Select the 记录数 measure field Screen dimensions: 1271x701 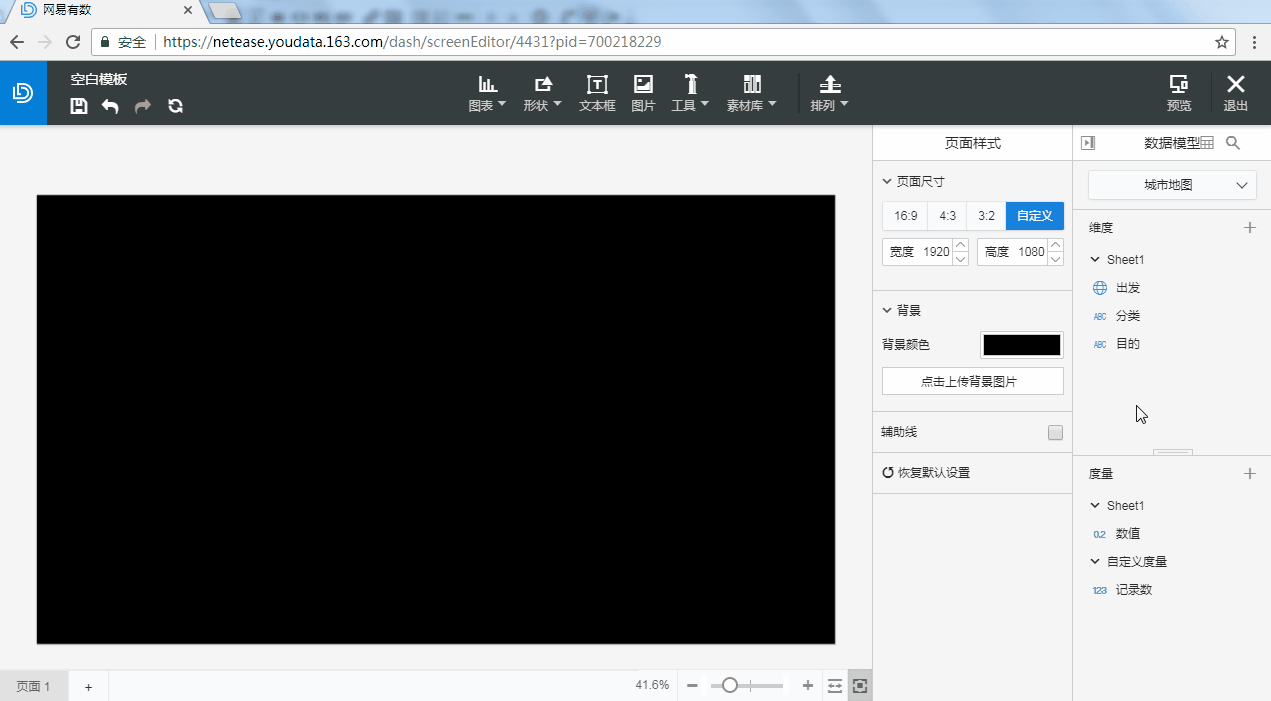tap(1134, 590)
